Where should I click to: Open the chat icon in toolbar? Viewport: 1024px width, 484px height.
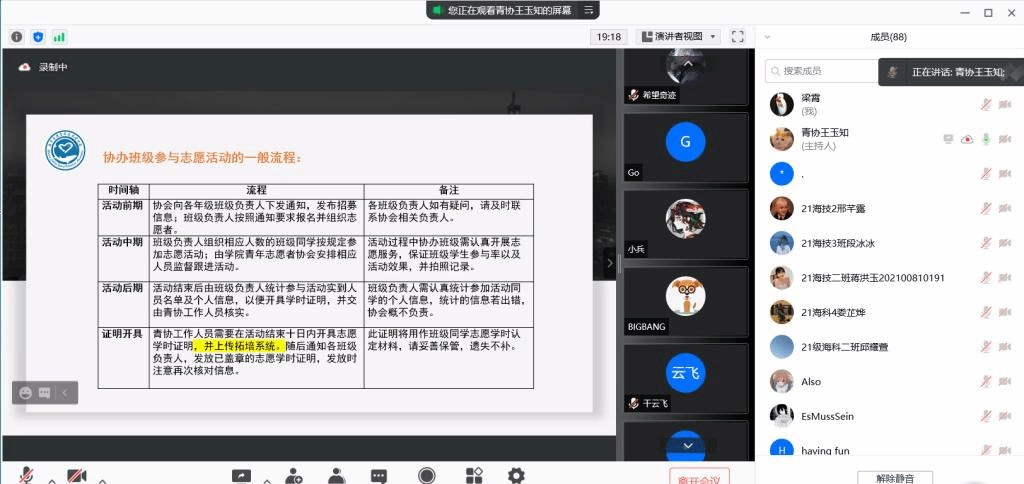[x=379, y=475]
